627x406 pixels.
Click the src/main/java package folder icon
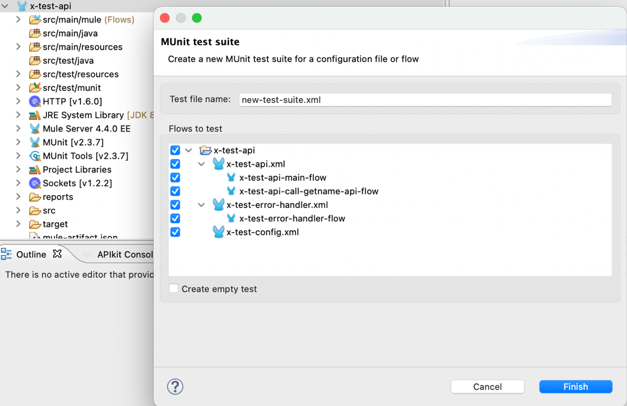coord(35,33)
